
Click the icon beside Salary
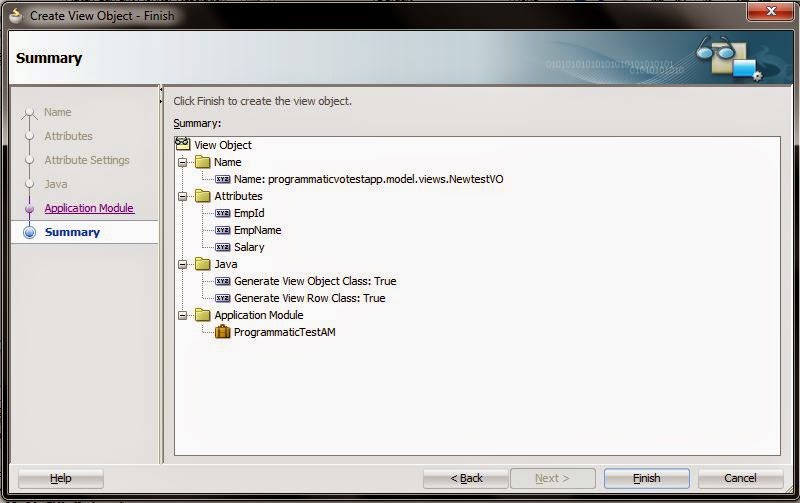pos(222,247)
